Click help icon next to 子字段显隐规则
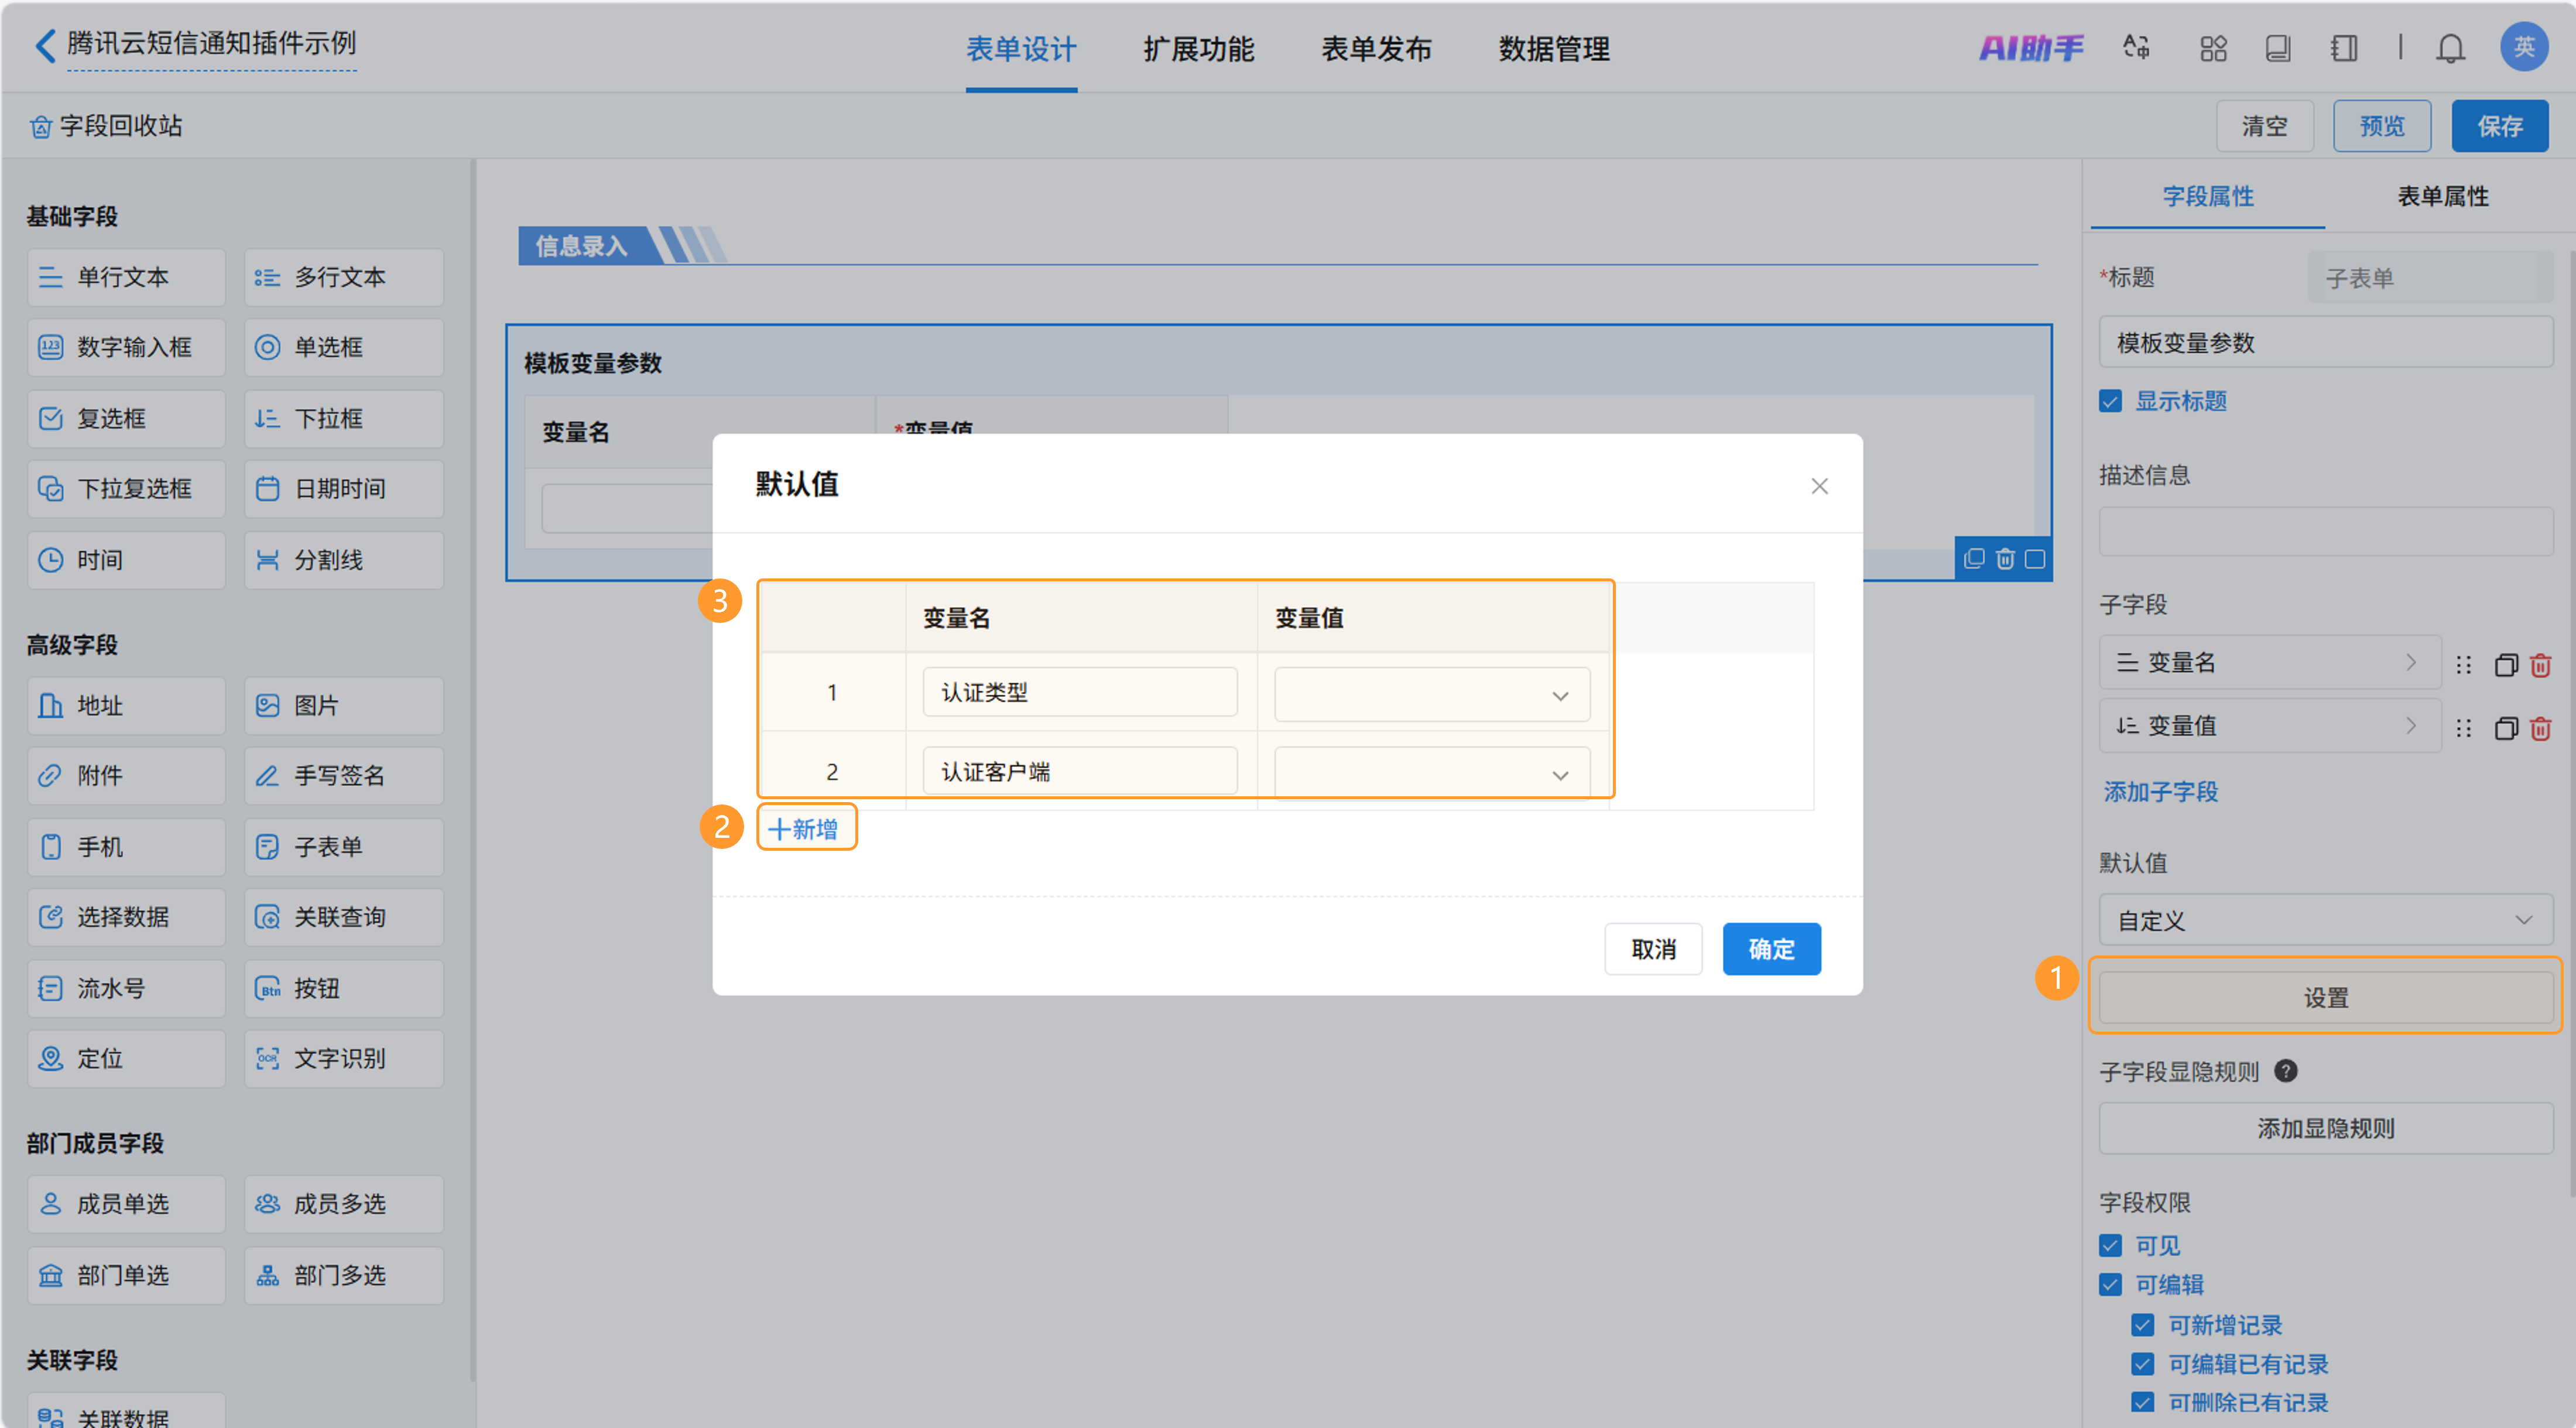The width and height of the screenshot is (2576, 1428). coord(2285,1071)
